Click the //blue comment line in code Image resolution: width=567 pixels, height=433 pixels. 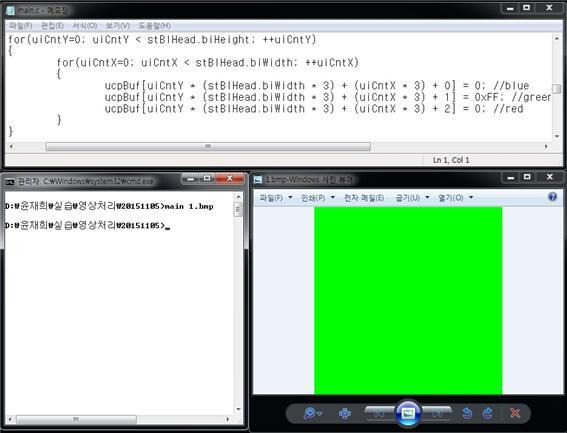(x=317, y=86)
